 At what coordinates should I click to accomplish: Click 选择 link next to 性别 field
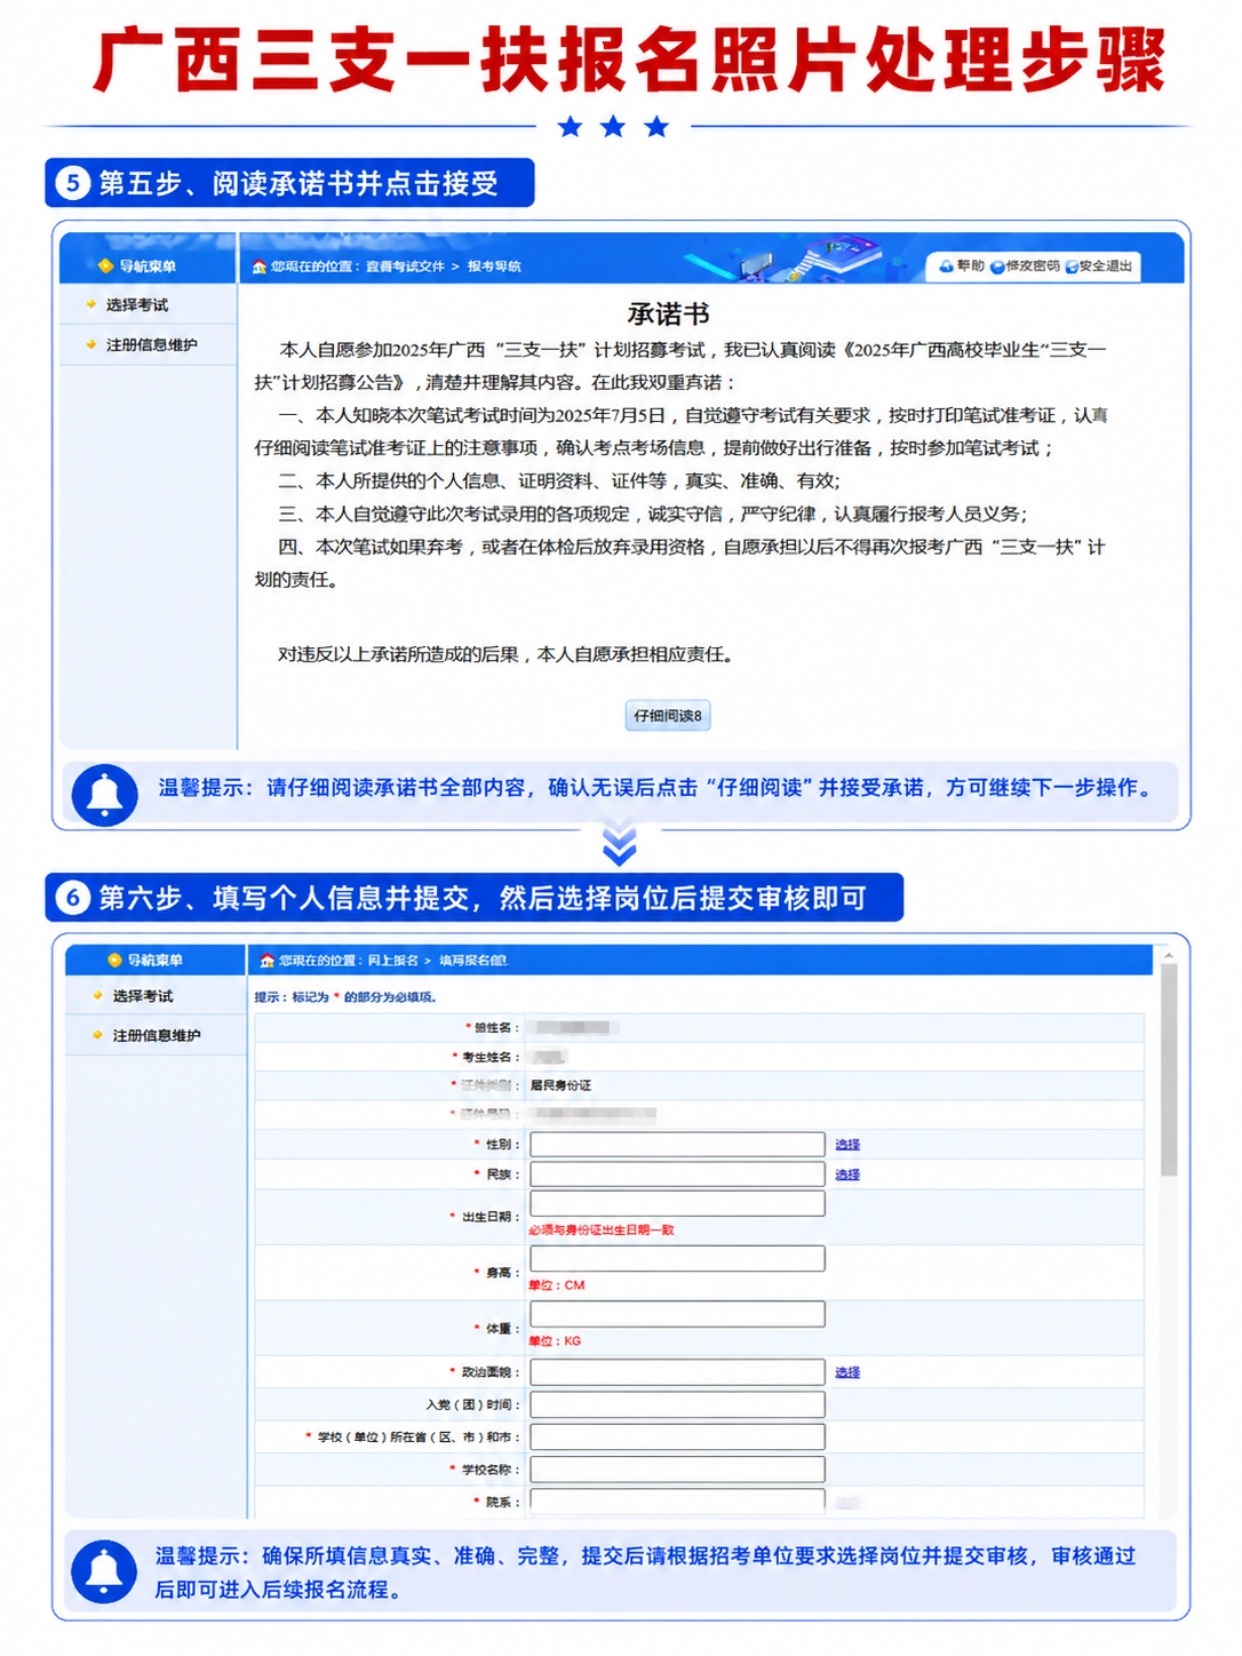(x=848, y=1144)
